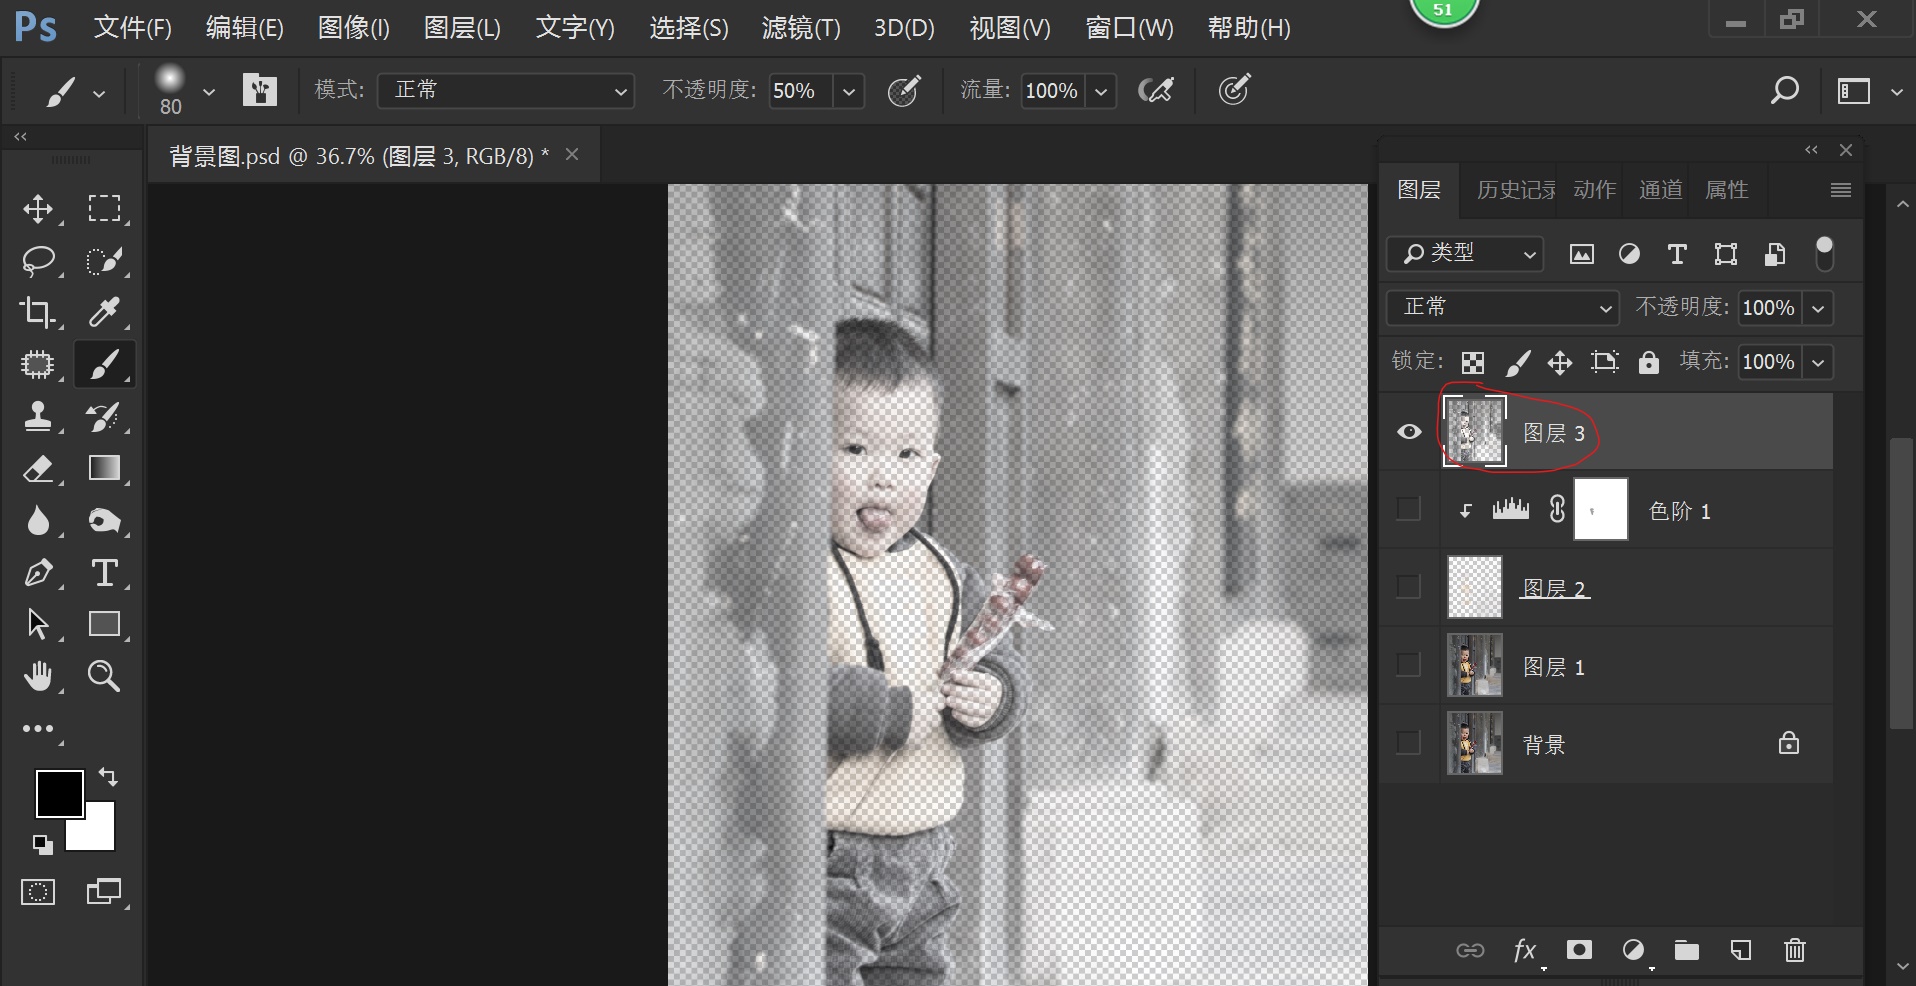Open the brush 模式 blend mode dropdown

point(506,91)
